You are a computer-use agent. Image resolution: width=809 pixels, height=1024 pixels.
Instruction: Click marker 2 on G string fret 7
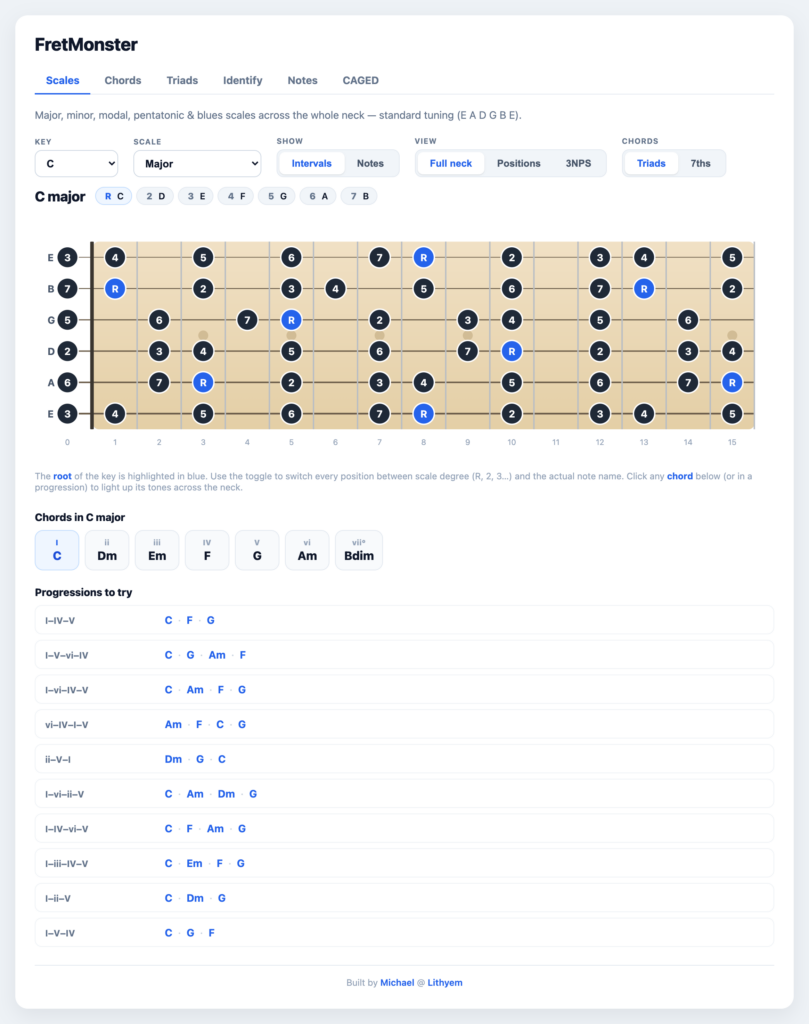pos(379,320)
